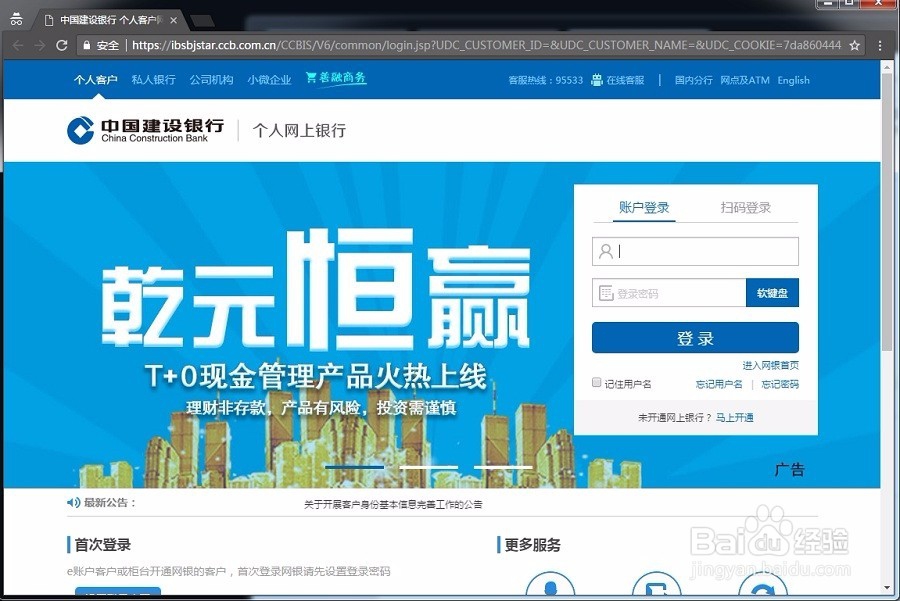The height and width of the screenshot is (601, 900).
Task: Click the secure padlock icon in address bar
Action: click(x=87, y=45)
